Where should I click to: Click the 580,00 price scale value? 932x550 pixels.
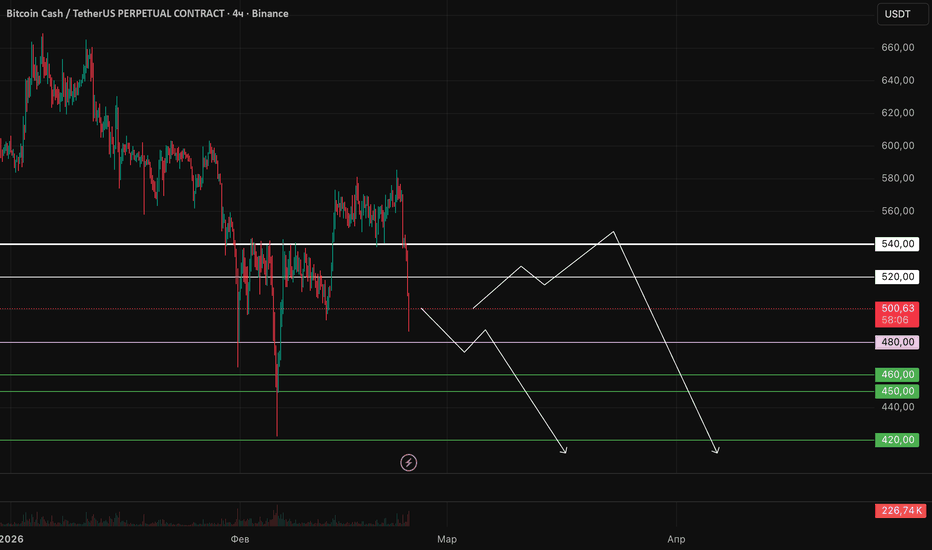pyautogui.click(x=898, y=178)
